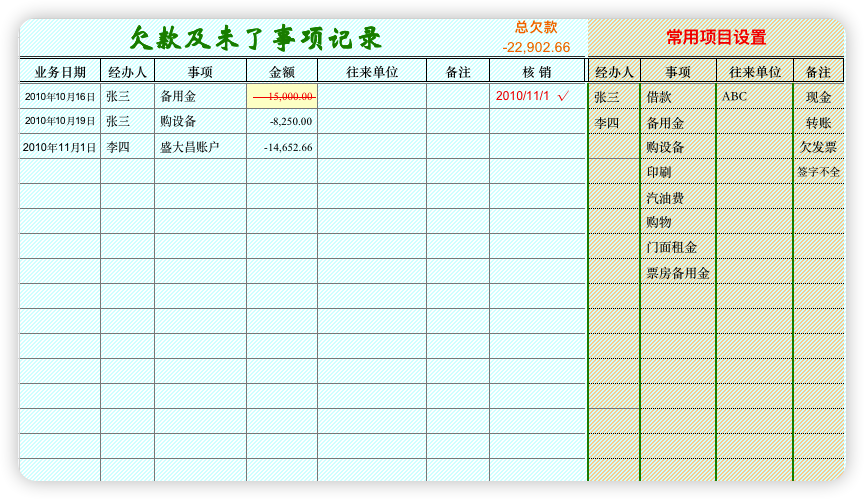
Task: Select 张三 in the settings 经办人 column
Action: coord(614,97)
